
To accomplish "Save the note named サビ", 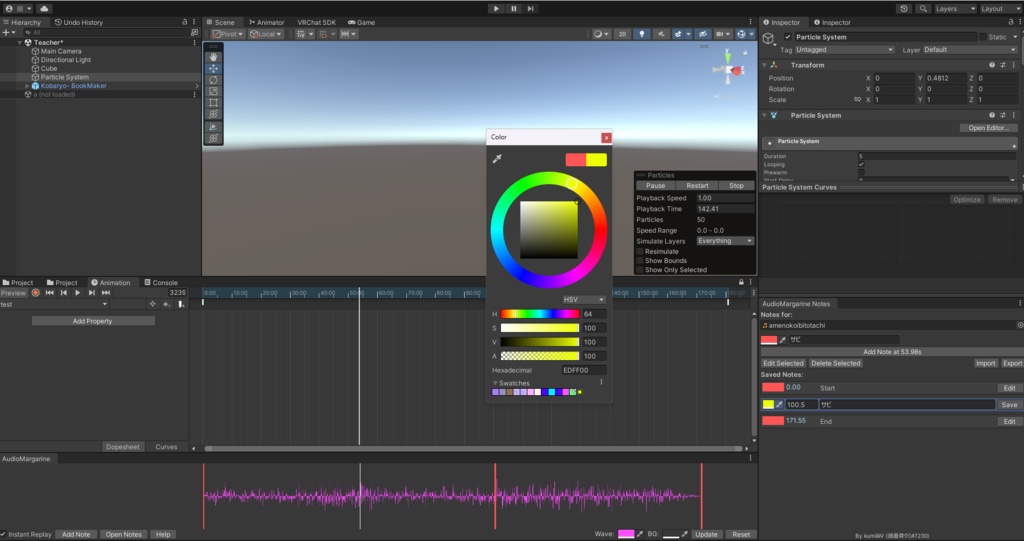I will (x=1009, y=405).
